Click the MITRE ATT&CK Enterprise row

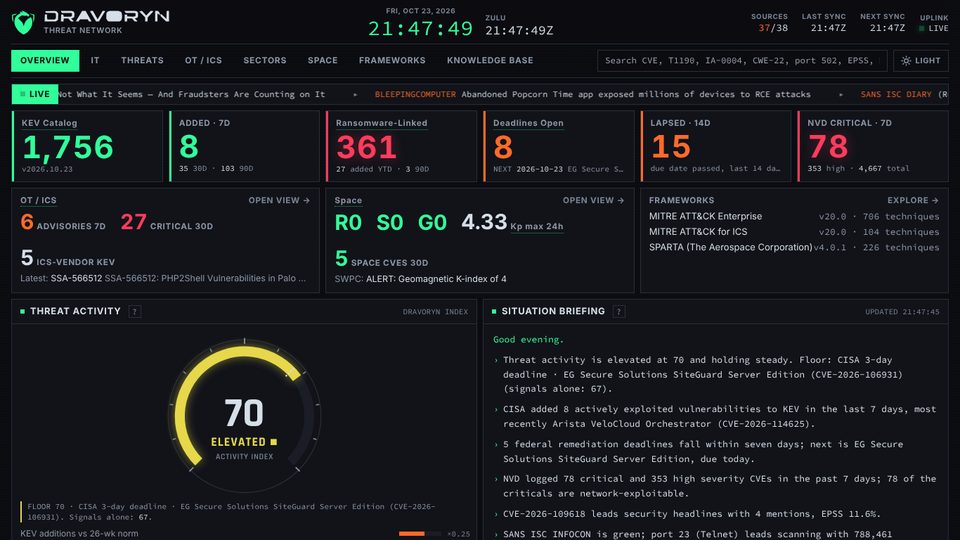(794, 216)
